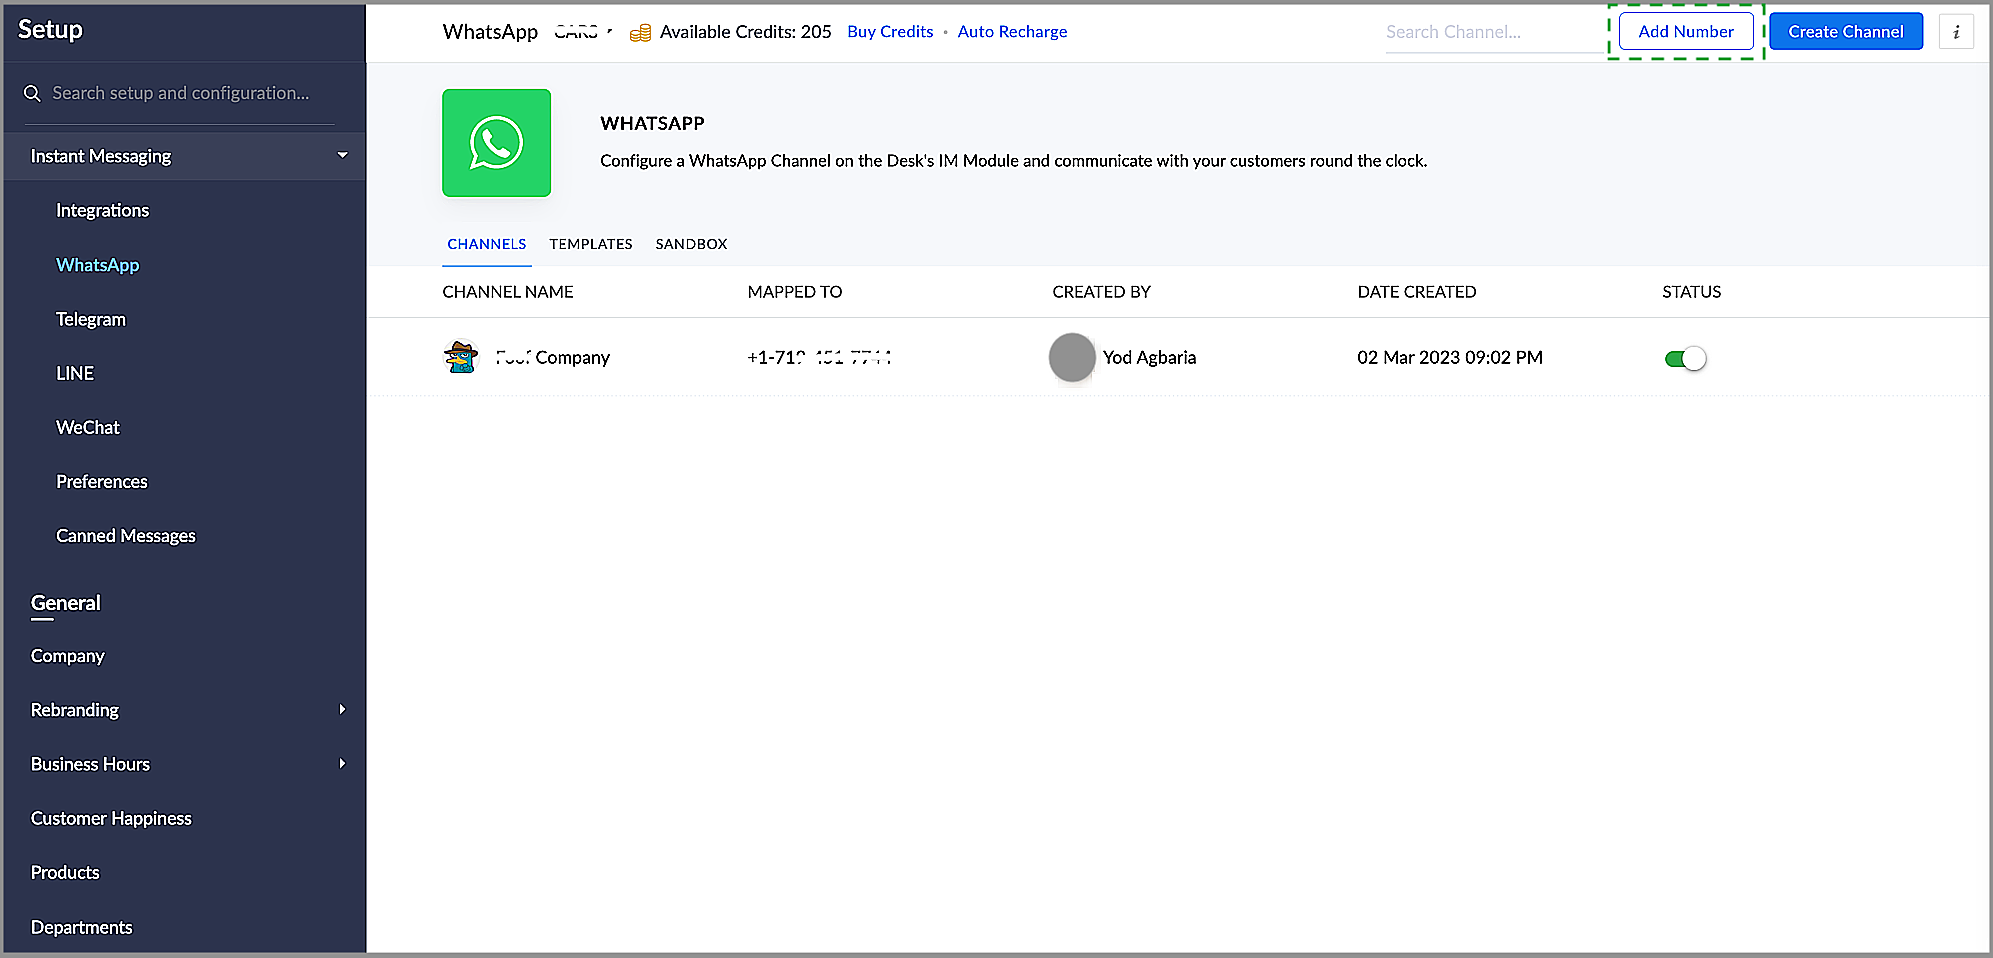Open Preferences in the sidebar
The image size is (1993, 958).
tap(102, 481)
